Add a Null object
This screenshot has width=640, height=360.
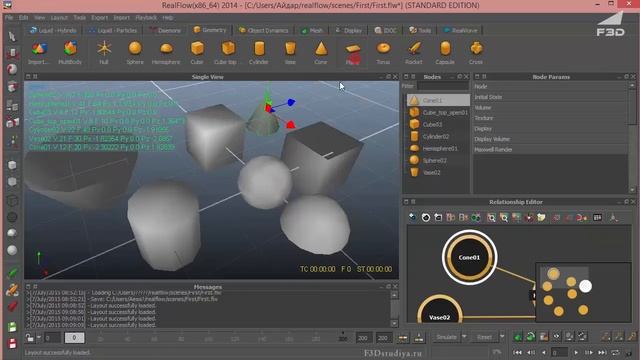point(104,53)
